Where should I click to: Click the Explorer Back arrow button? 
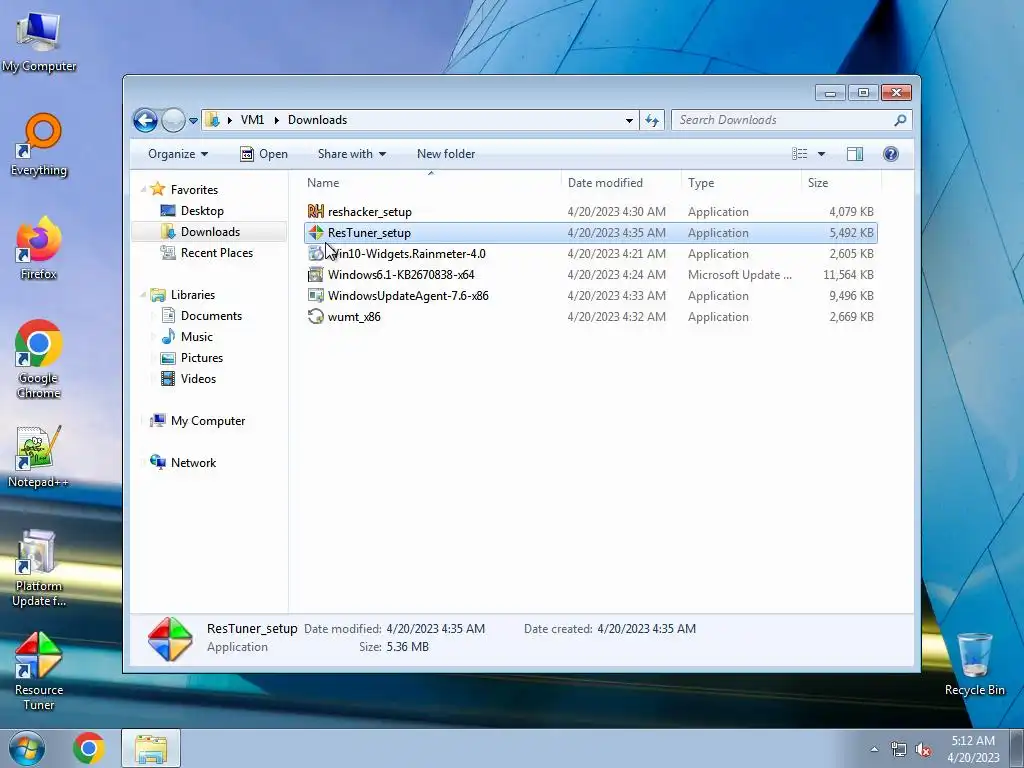146,120
